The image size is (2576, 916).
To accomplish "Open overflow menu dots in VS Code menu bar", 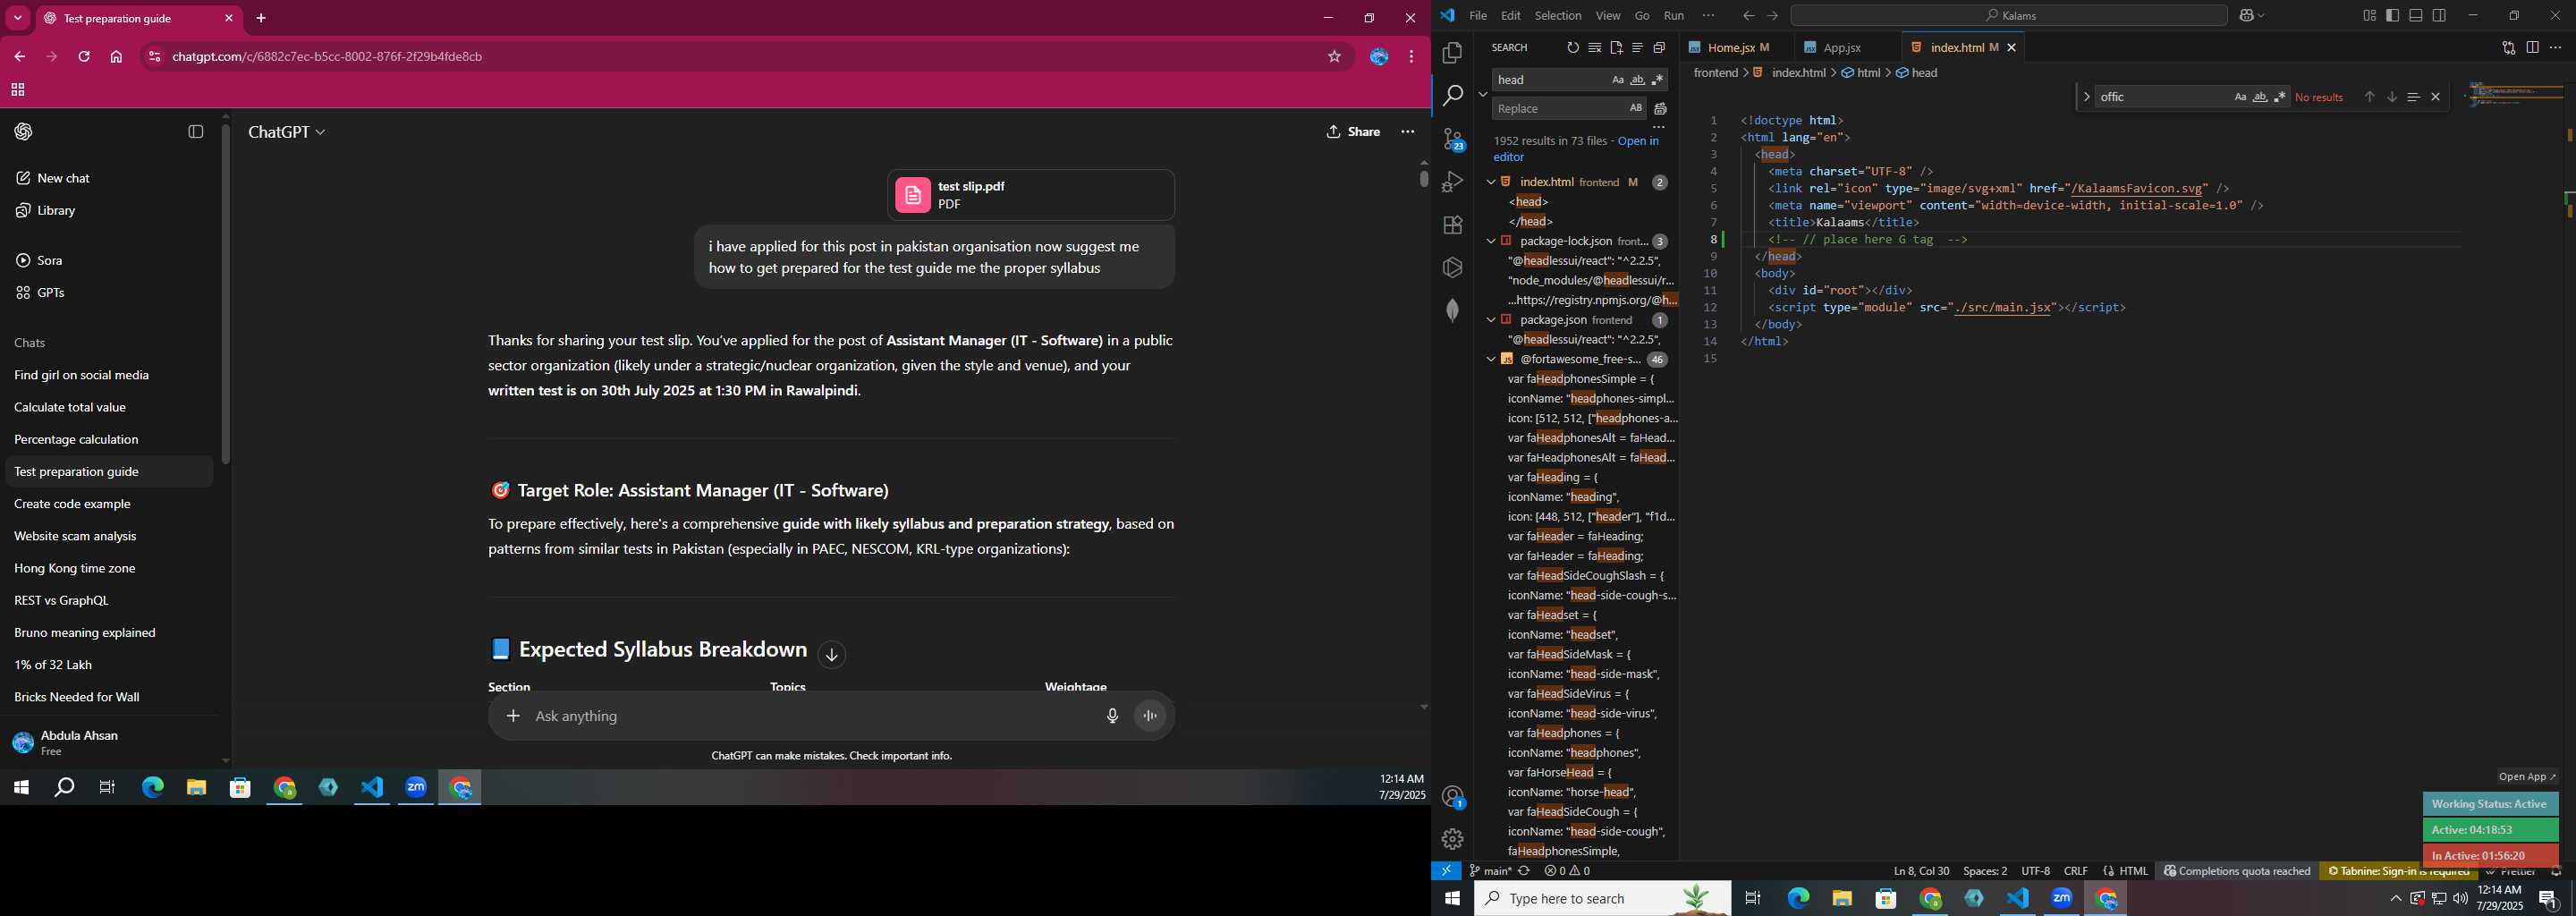I will [x=1708, y=16].
